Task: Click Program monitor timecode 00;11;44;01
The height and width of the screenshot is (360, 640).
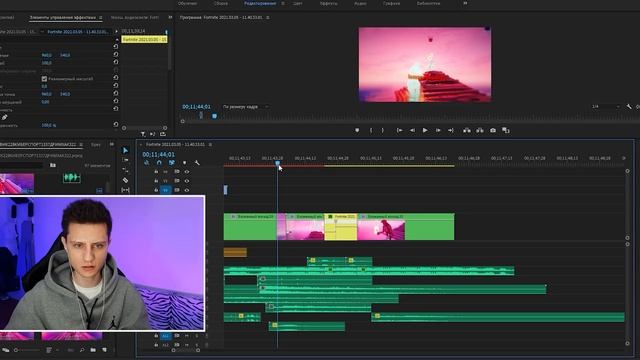Action: [196, 107]
